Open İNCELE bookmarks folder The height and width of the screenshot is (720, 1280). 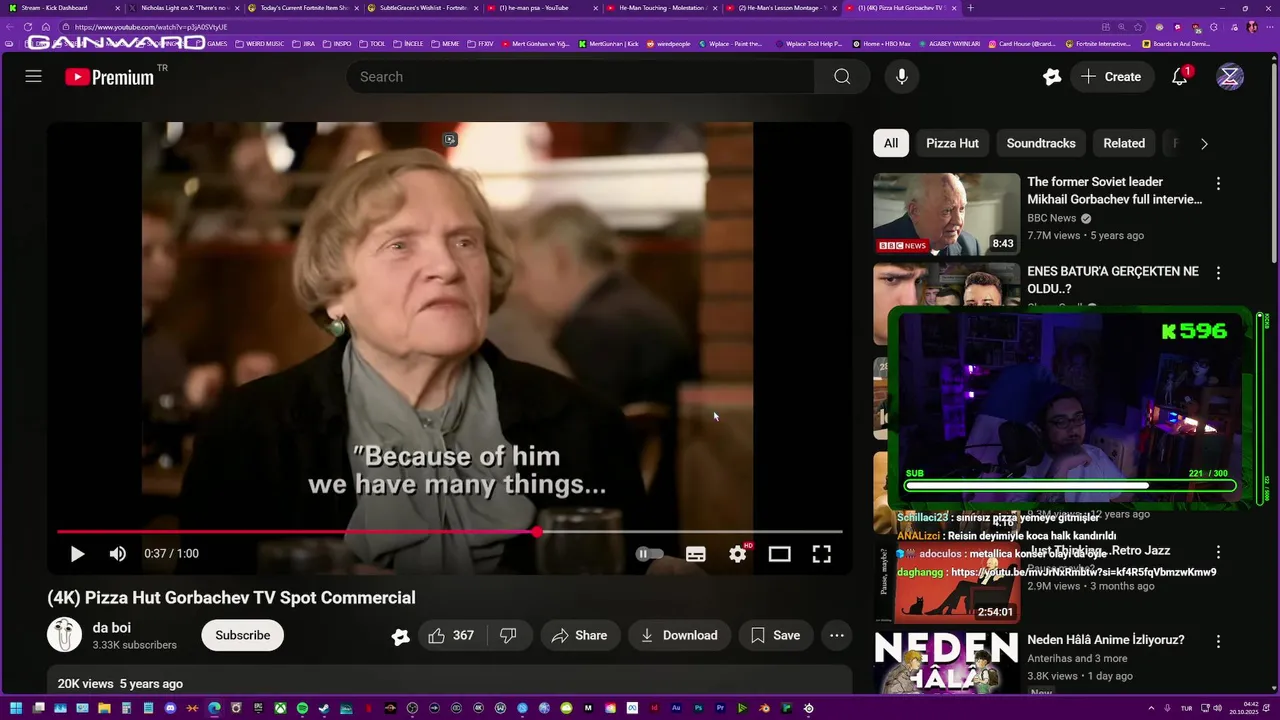(x=408, y=44)
